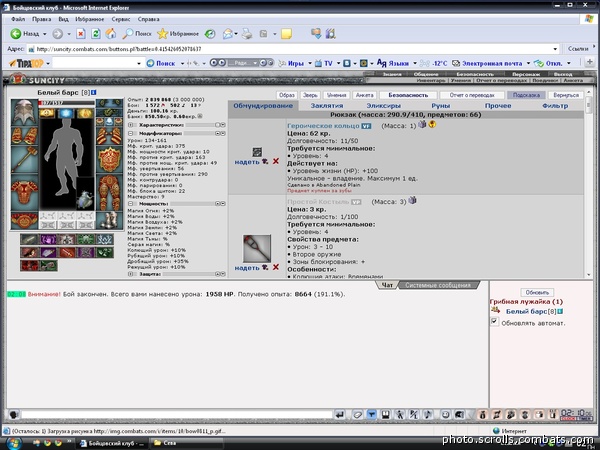The image size is (600, 450).
Task: Switch to the Заклятия tab
Action: pos(327,106)
